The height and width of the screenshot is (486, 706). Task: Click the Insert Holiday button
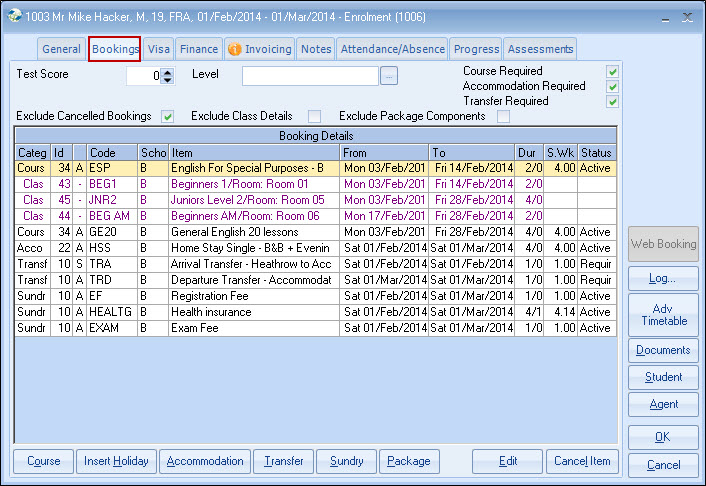(x=115, y=461)
